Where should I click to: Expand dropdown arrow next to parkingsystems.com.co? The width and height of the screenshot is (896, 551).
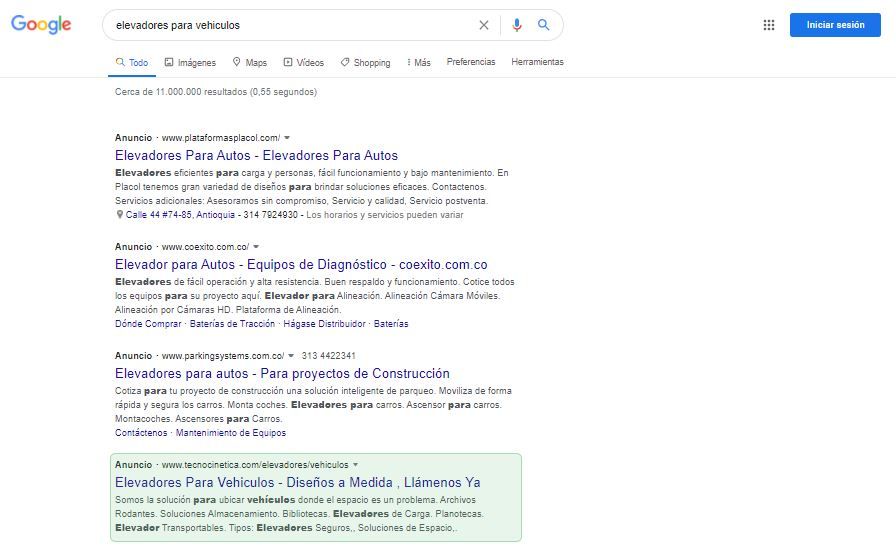point(291,356)
